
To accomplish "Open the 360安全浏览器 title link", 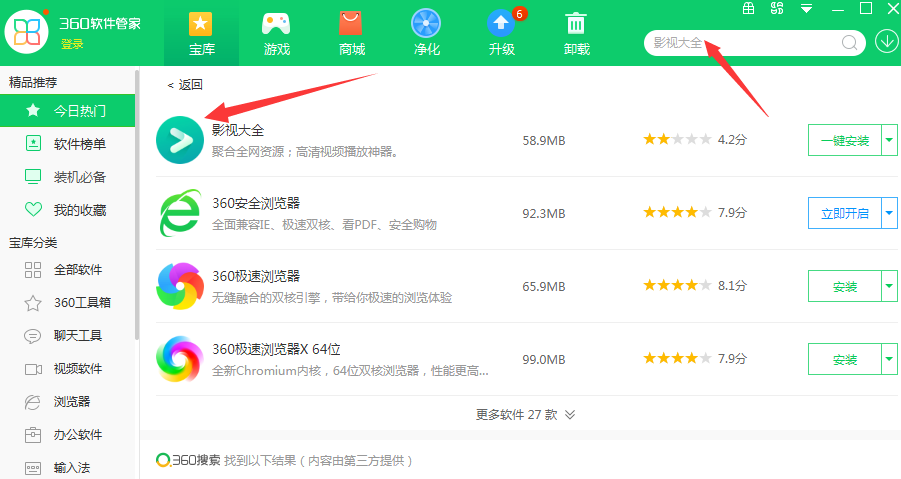I will pyautogui.click(x=256, y=203).
